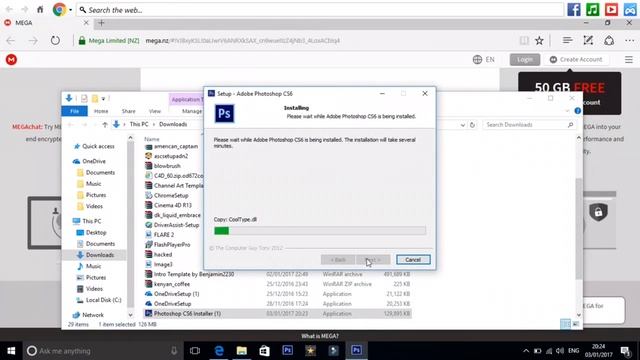Open the game controller shortcut icon
640x360 pixels.
pos(630,9)
